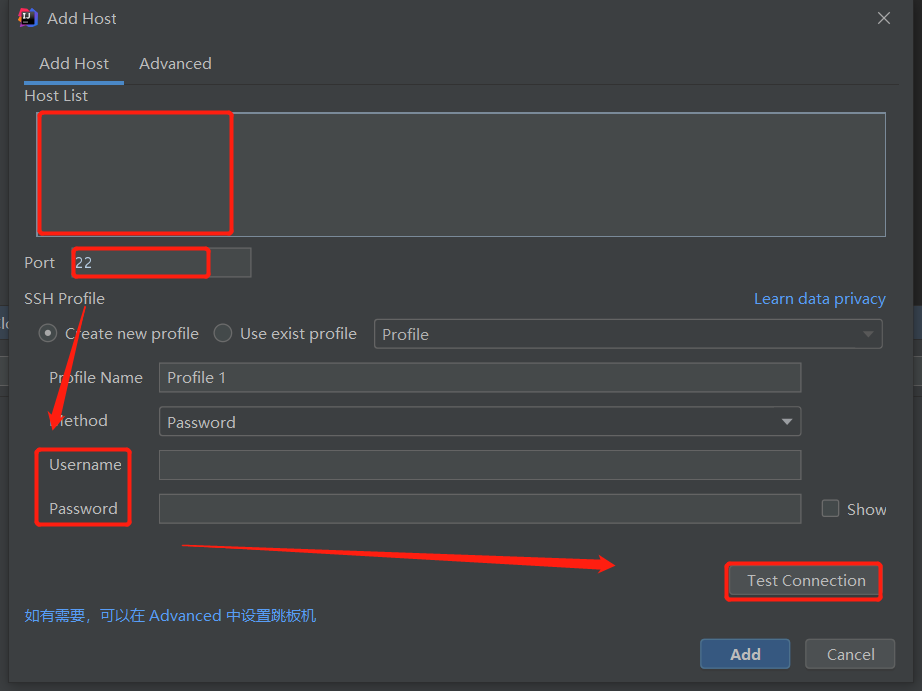This screenshot has width=922, height=691.
Task: Click the Username input field
Action: point(480,465)
